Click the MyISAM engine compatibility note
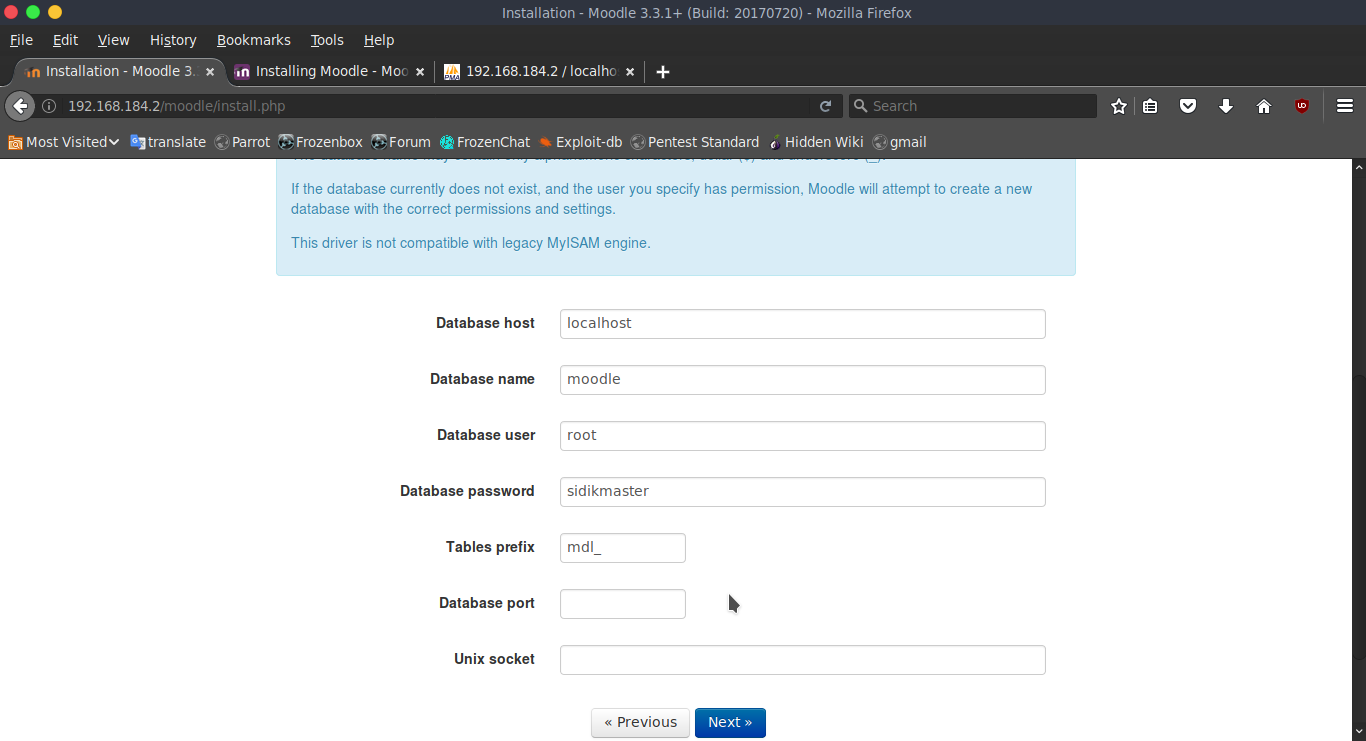Screen dimensions: 1366x741 pyautogui.click(x=471, y=243)
